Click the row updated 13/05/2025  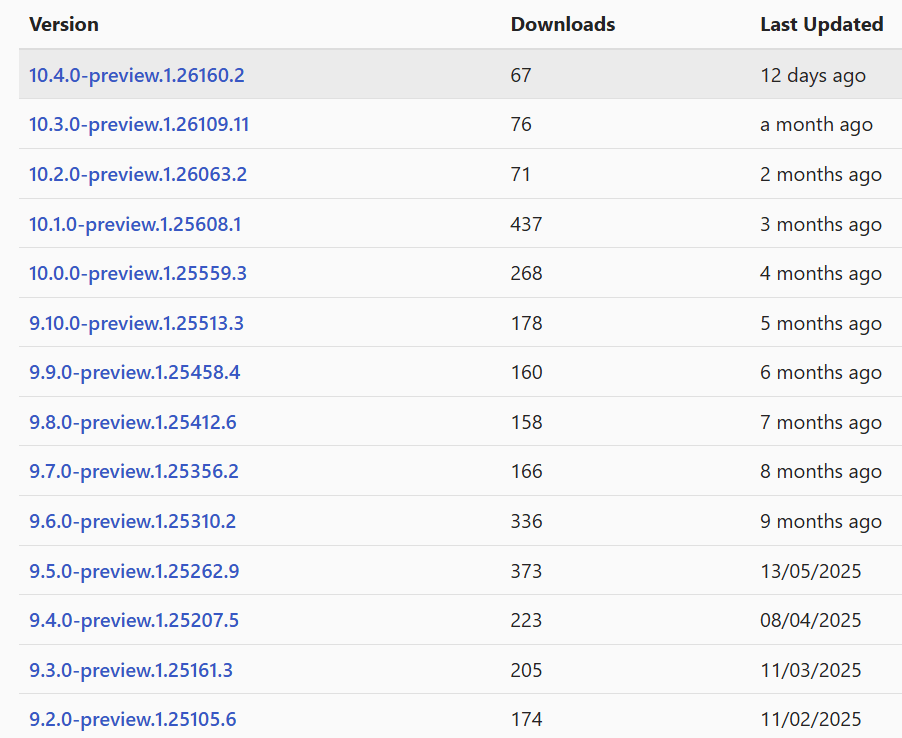(450, 570)
